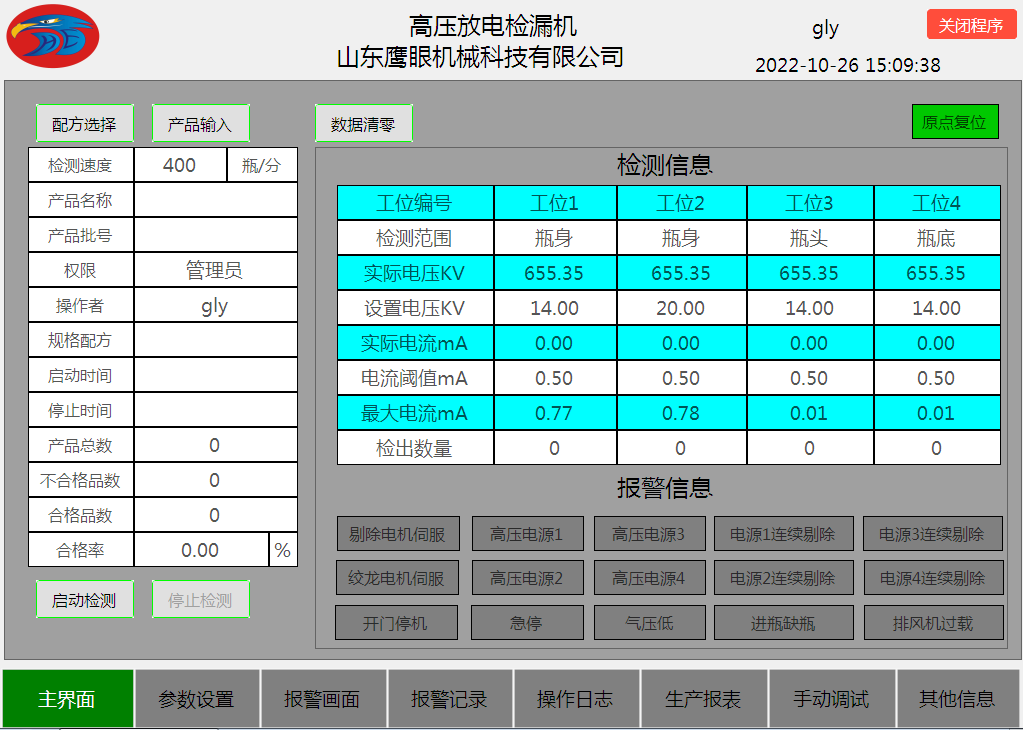Click the 电源1连续剔除 alarm indicator
The width and height of the screenshot is (1023, 730).
click(784, 534)
